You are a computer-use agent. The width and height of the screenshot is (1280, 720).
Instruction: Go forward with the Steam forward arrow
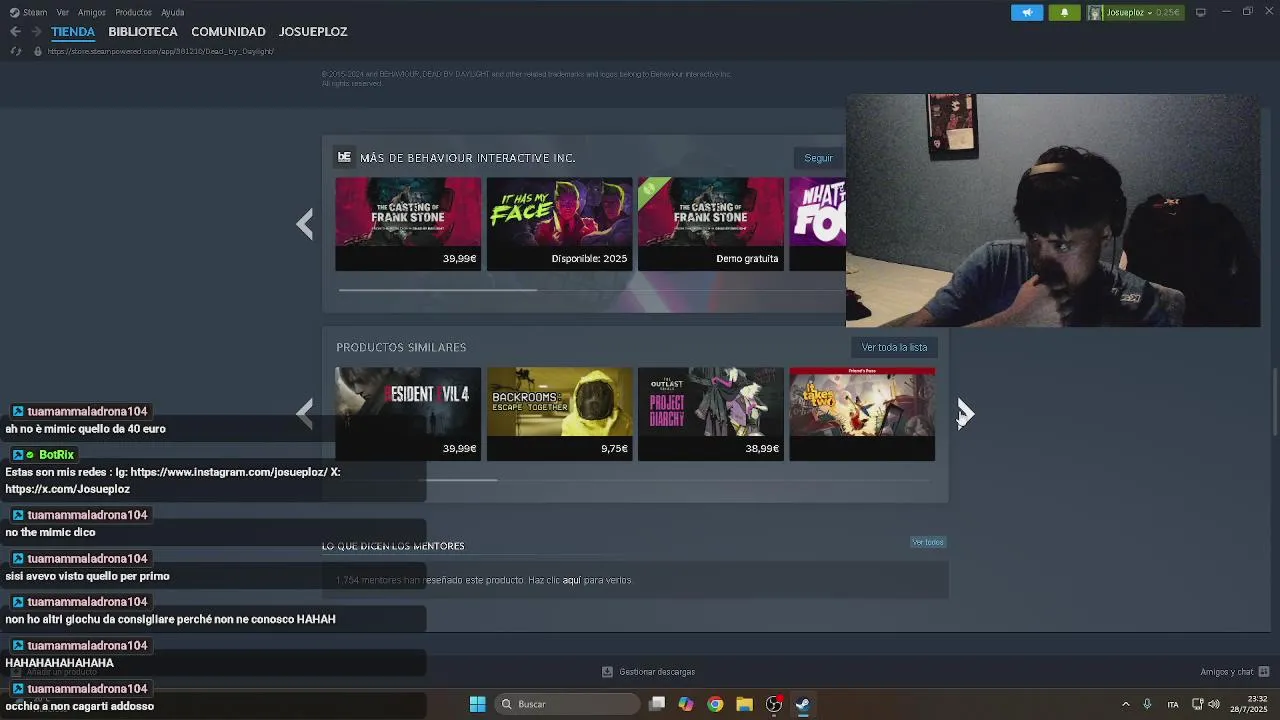(x=36, y=32)
